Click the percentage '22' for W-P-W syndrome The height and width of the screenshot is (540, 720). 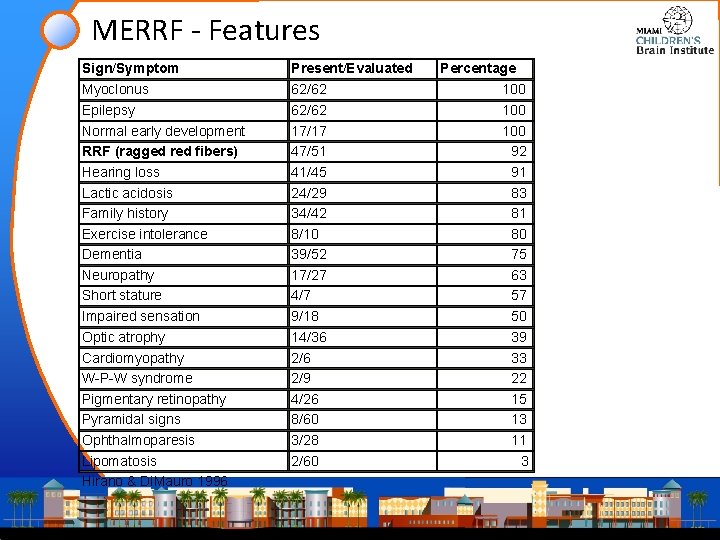(x=518, y=378)
